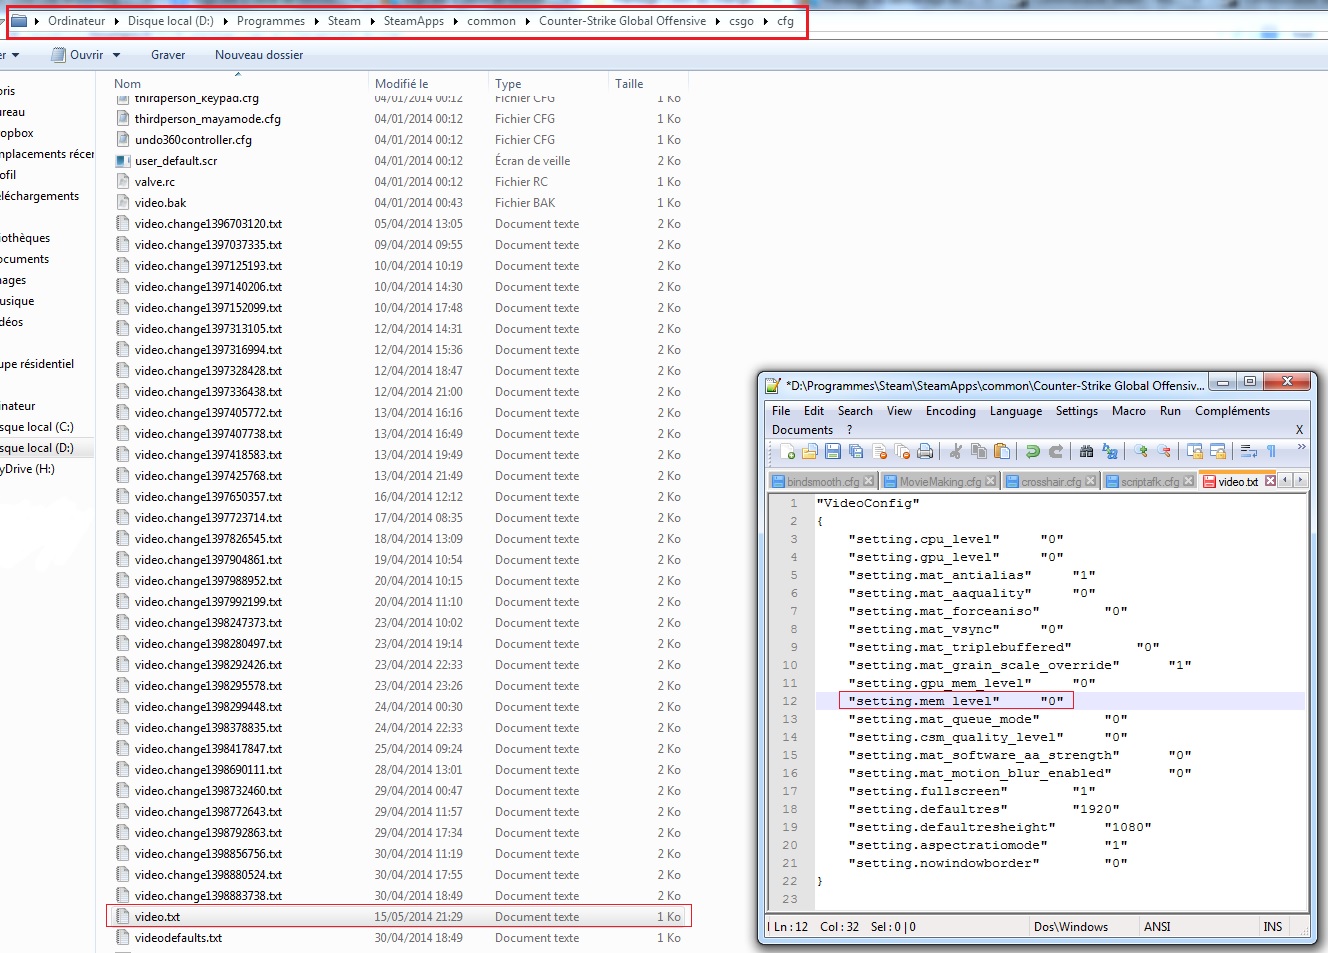Expand the arrow after Programmes in address bar
Image resolution: width=1328 pixels, height=953 pixels.
316,21
